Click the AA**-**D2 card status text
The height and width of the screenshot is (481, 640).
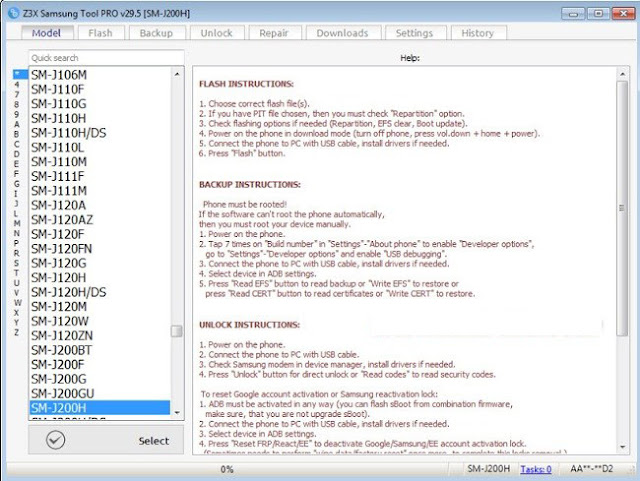591,469
